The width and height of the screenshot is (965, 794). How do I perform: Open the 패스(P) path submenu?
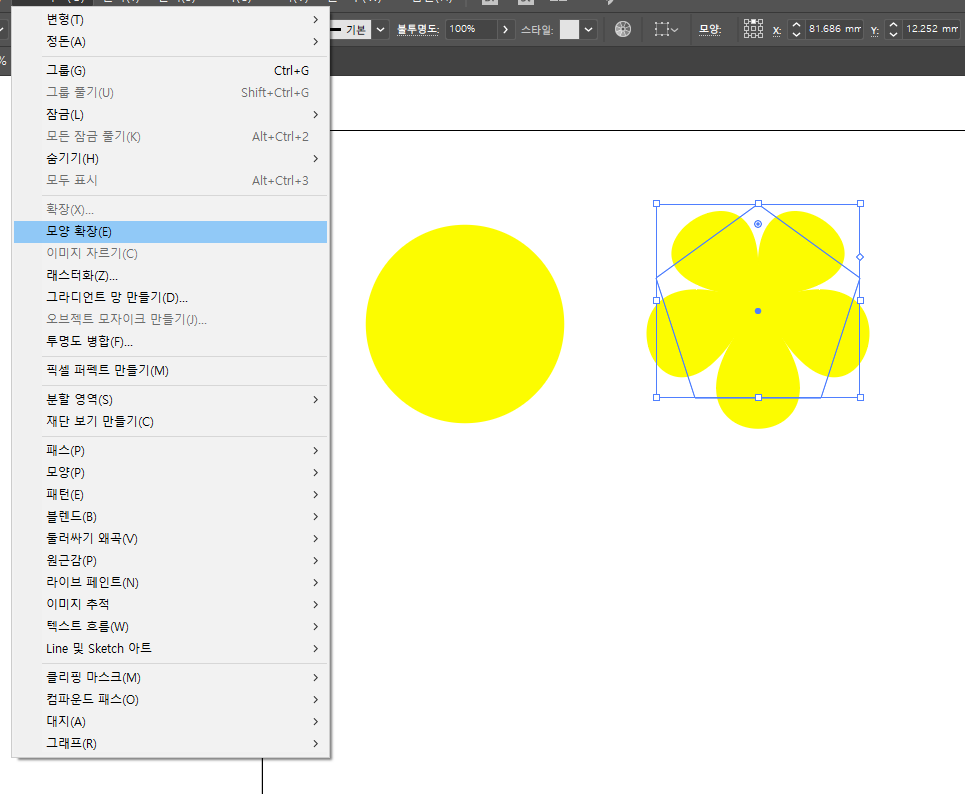(170, 451)
